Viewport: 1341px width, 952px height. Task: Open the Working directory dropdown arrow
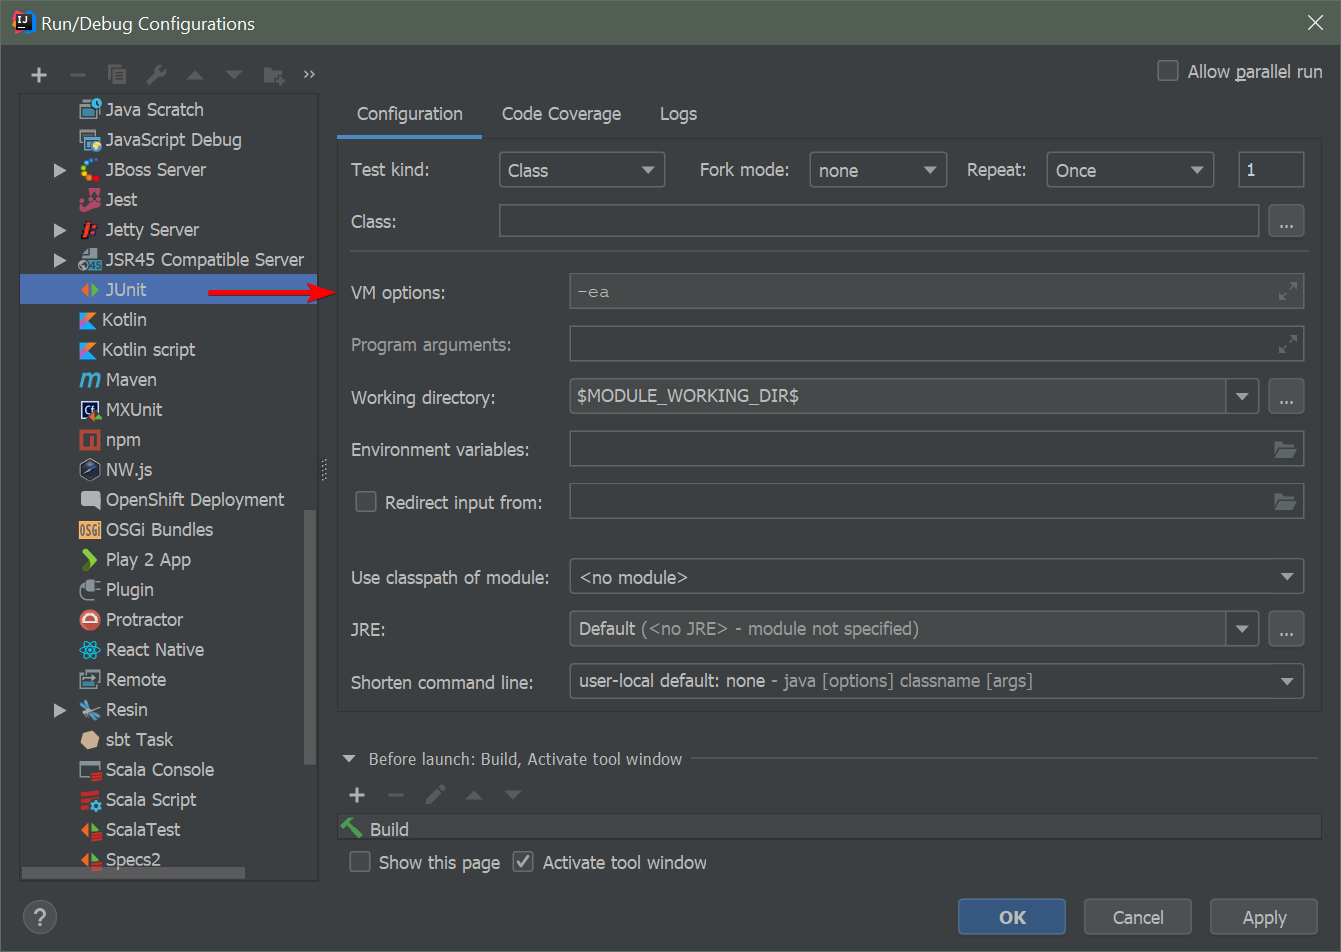1242,396
